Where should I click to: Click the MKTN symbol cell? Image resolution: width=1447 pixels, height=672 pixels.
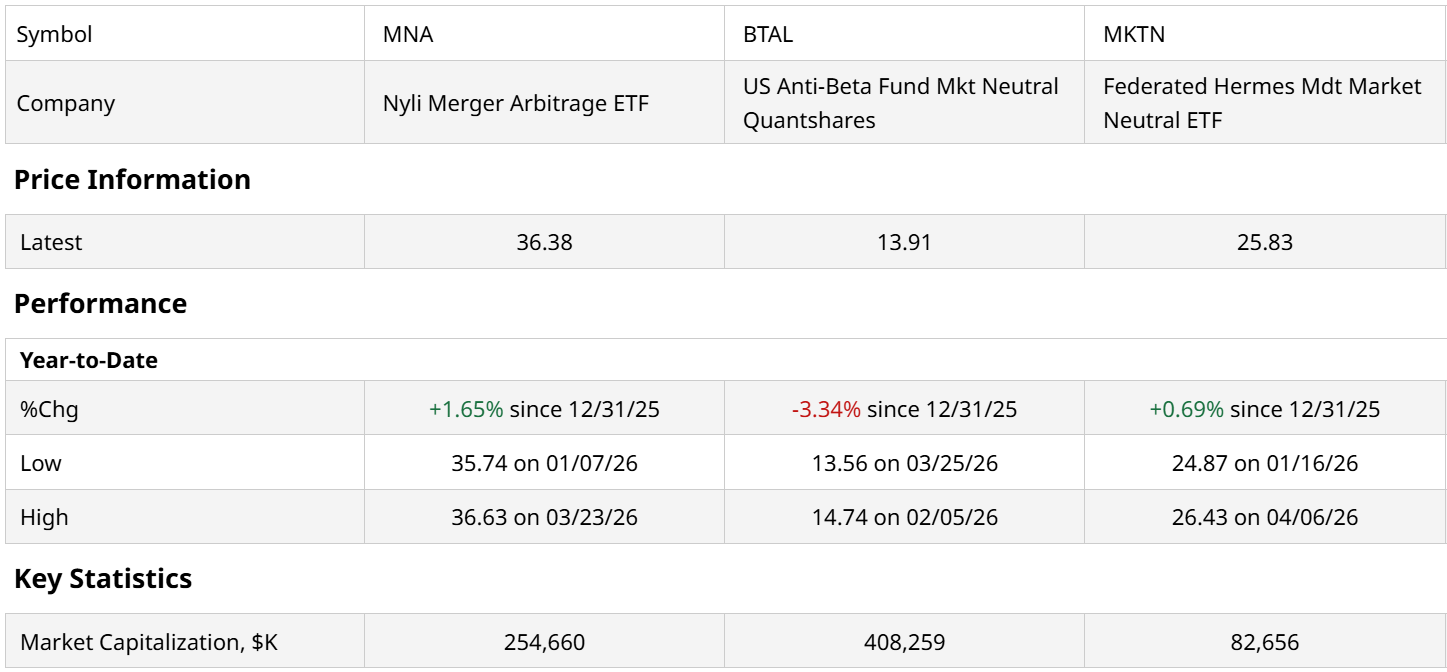(x=1134, y=34)
